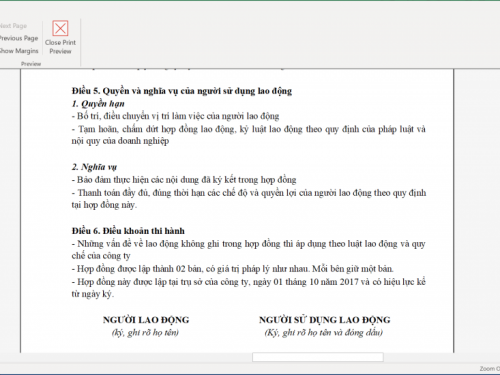The height and width of the screenshot is (375, 500).
Task: Click line 'Hợp đồng được lập thành 02 bản'
Action: 233,269
